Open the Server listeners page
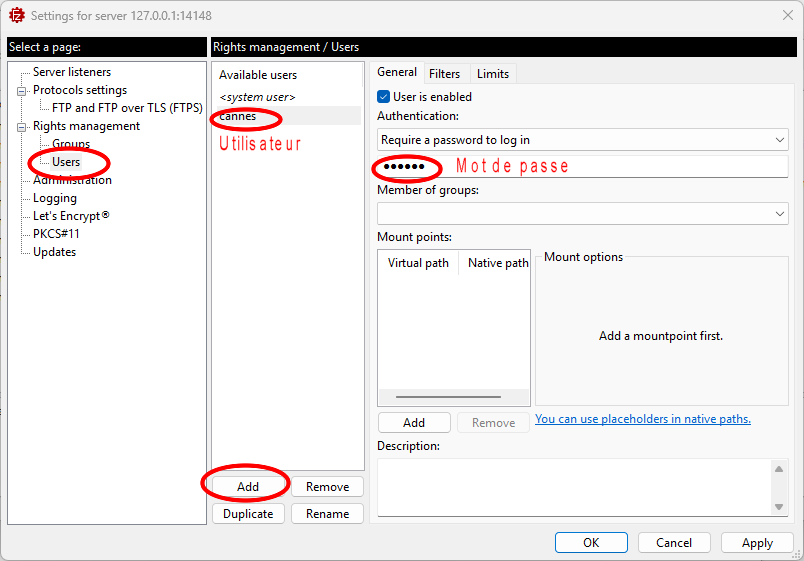The height and width of the screenshot is (561, 804). point(72,72)
